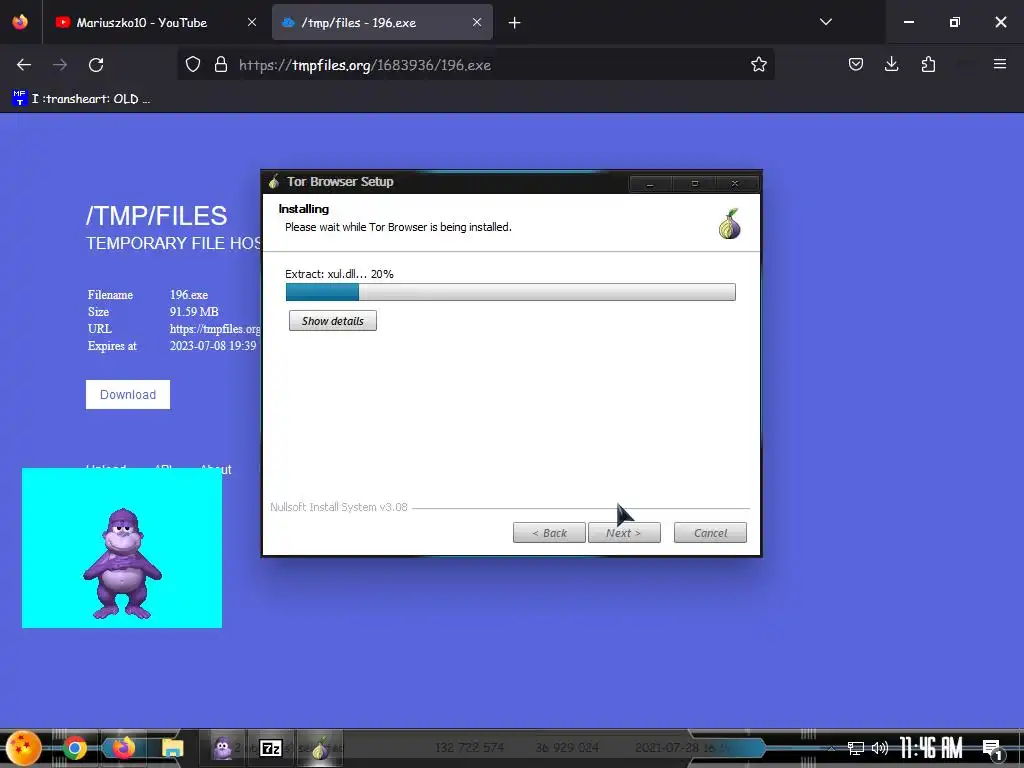Select the 196.exe filename value
The width and height of the screenshot is (1024, 768).
click(189, 295)
